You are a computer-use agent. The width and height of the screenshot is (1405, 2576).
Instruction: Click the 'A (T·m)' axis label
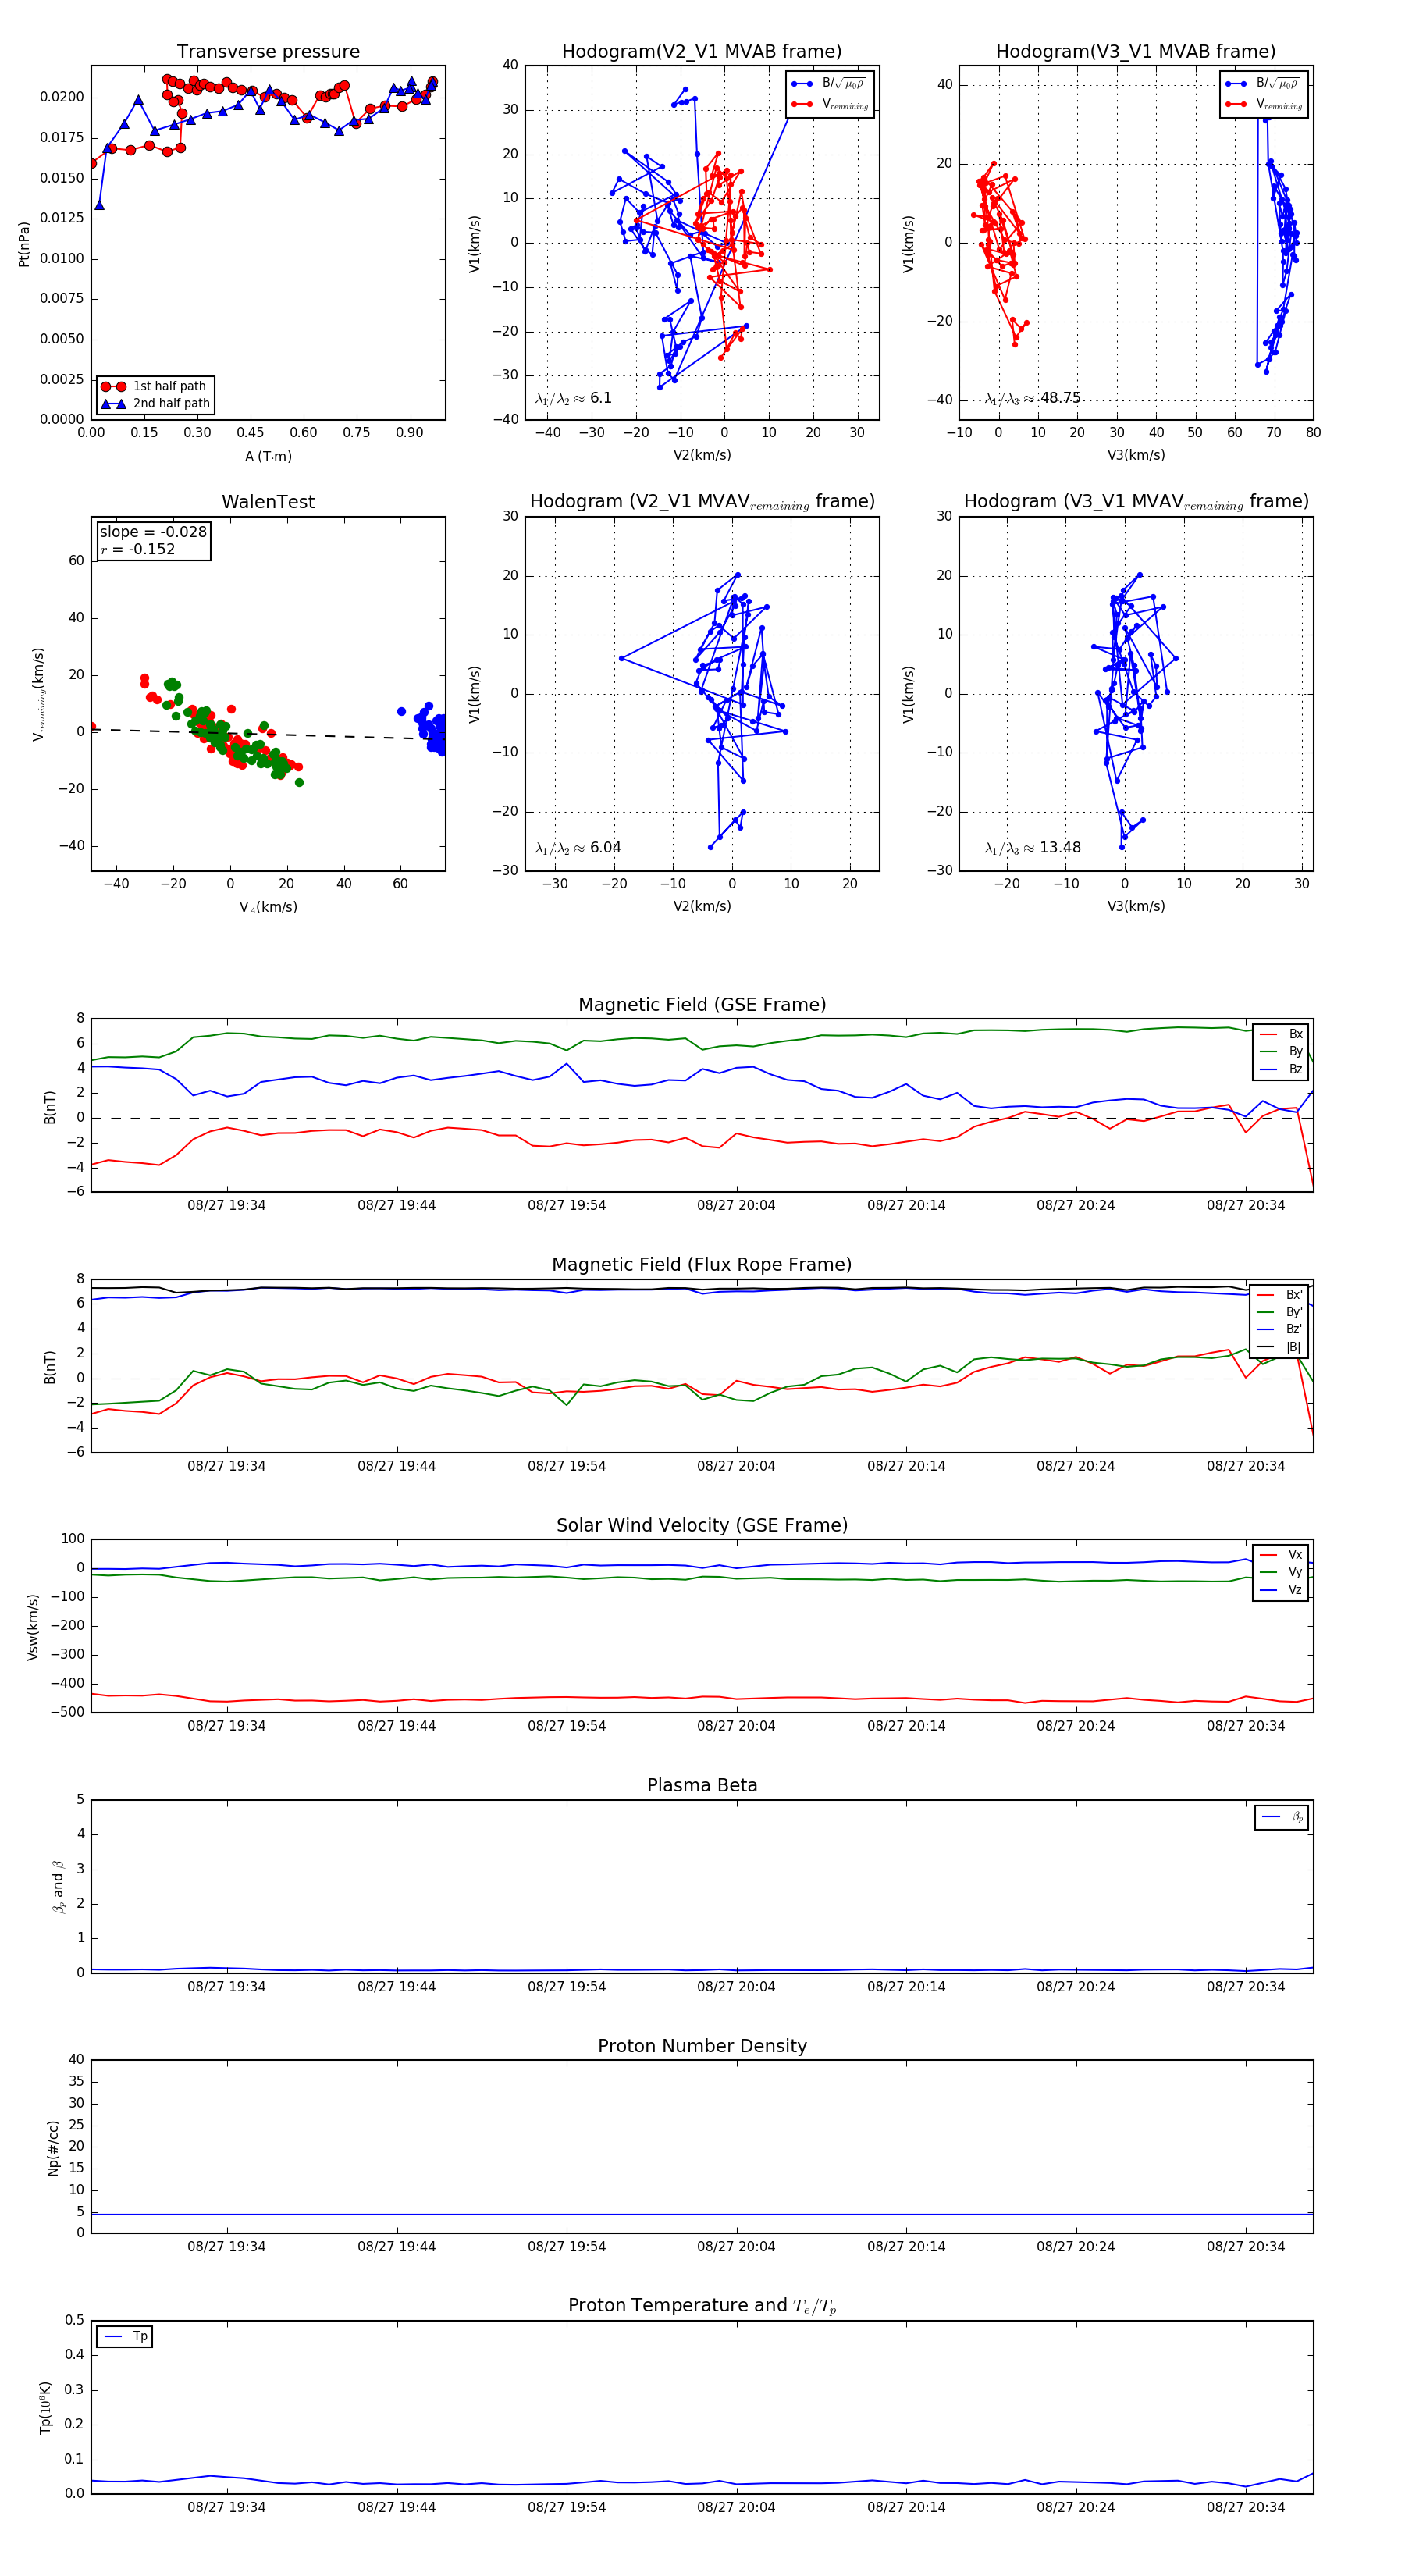pyautogui.click(x=268, y=457)
